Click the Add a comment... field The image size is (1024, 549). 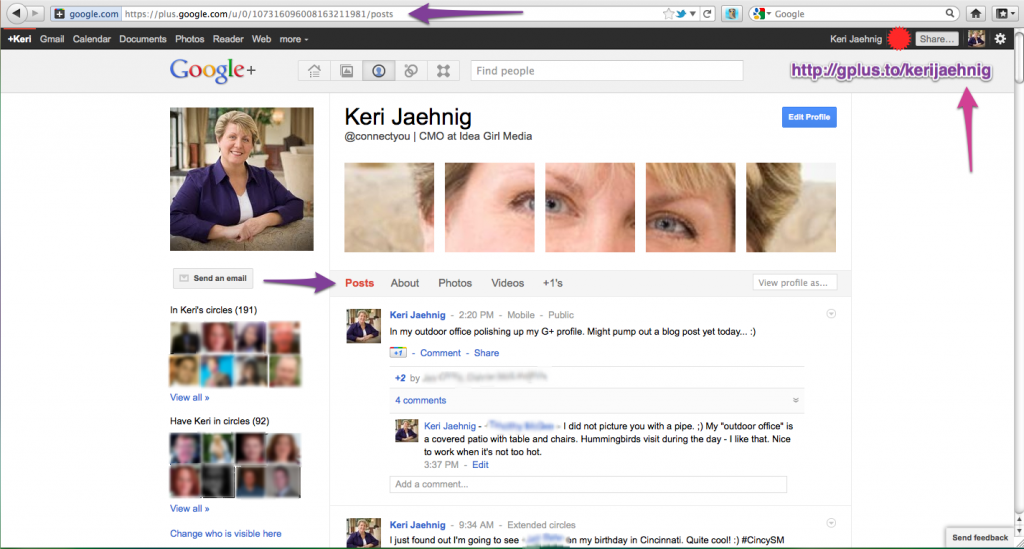(588, 484)
